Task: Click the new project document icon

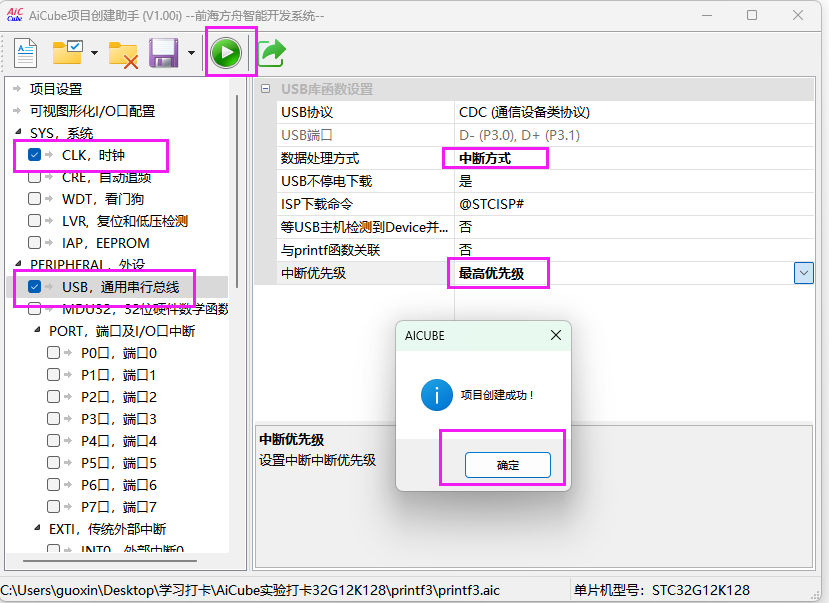Action: click(x=25, y=53)
